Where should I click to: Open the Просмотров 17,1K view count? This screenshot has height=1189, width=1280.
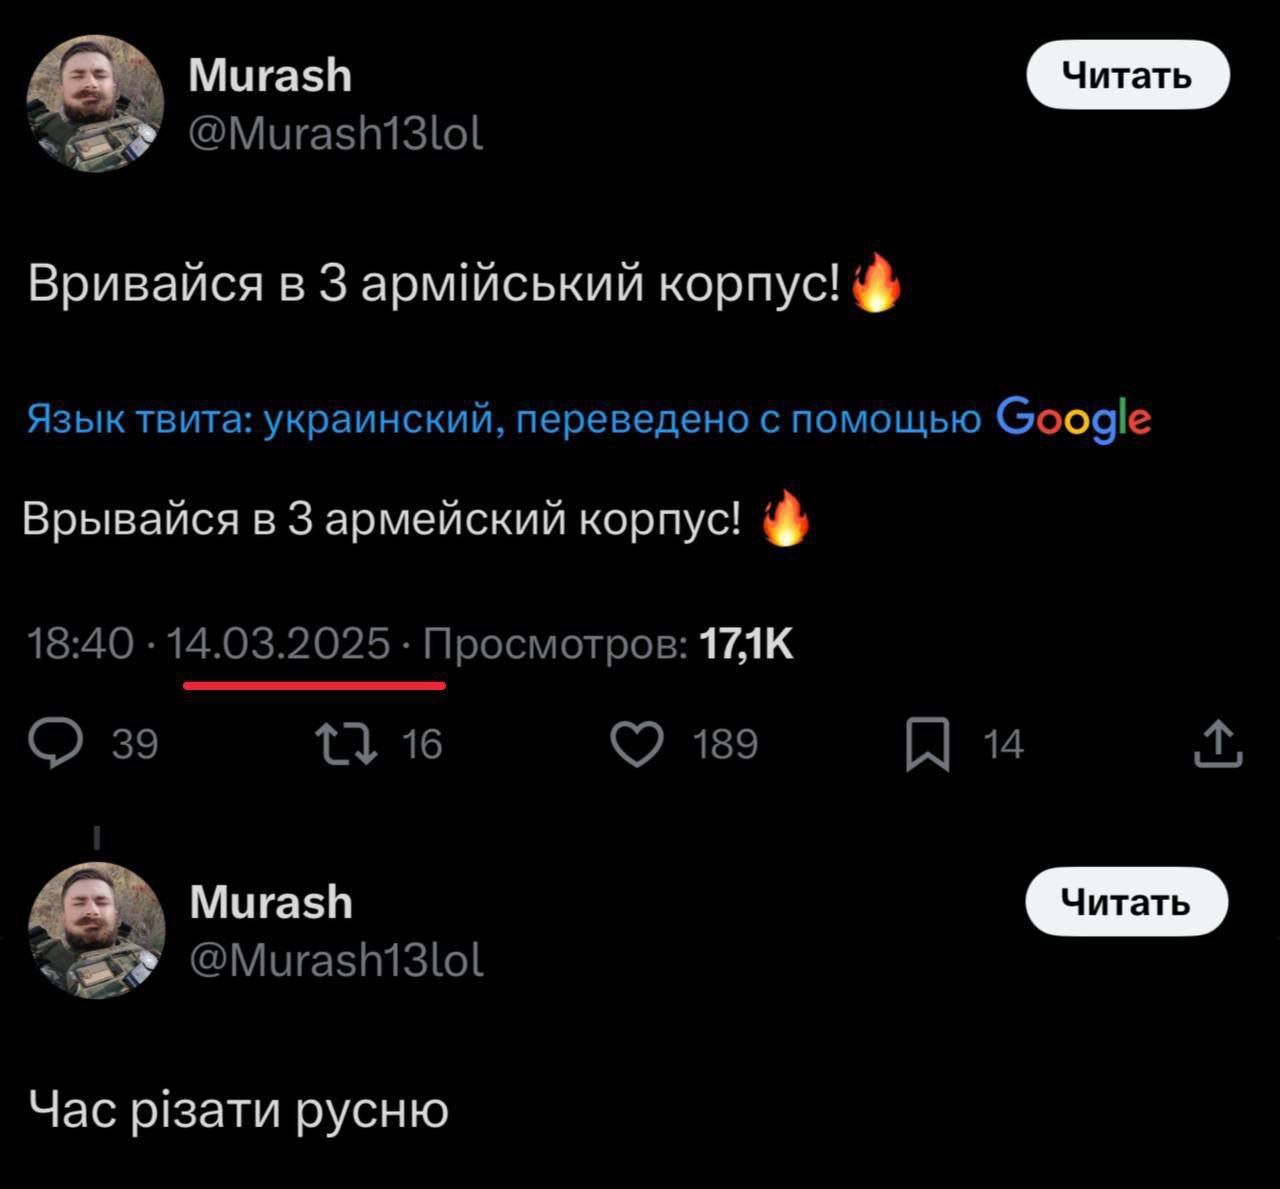click(608, 645)
